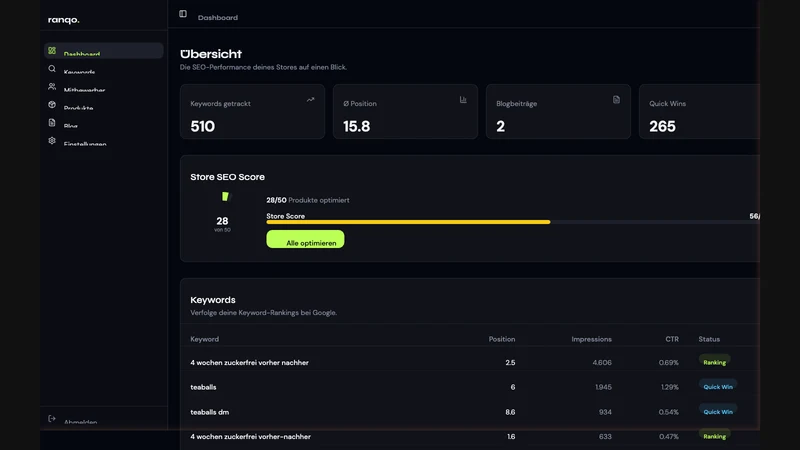
Task: Click the ranqo. logo
Action: [64, 20]
